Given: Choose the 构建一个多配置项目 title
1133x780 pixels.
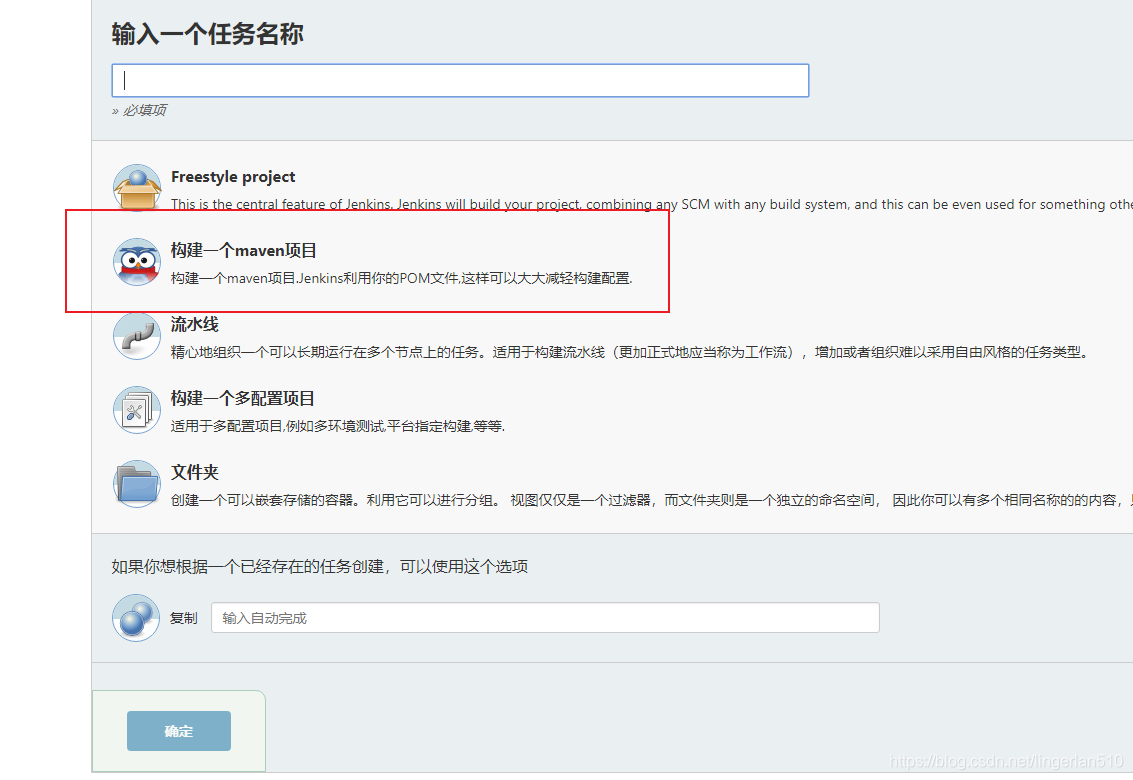Looking at the screenshot, I should [x=243, y=398].
